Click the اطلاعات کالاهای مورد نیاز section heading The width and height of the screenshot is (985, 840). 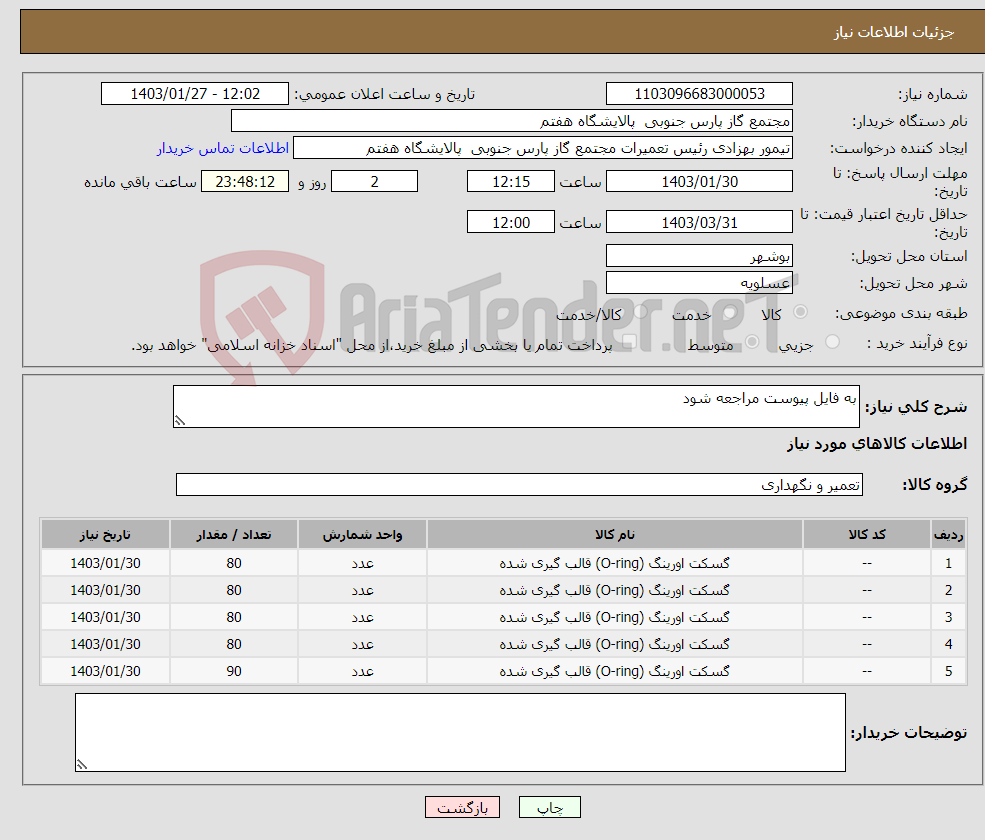coord(876,444)
